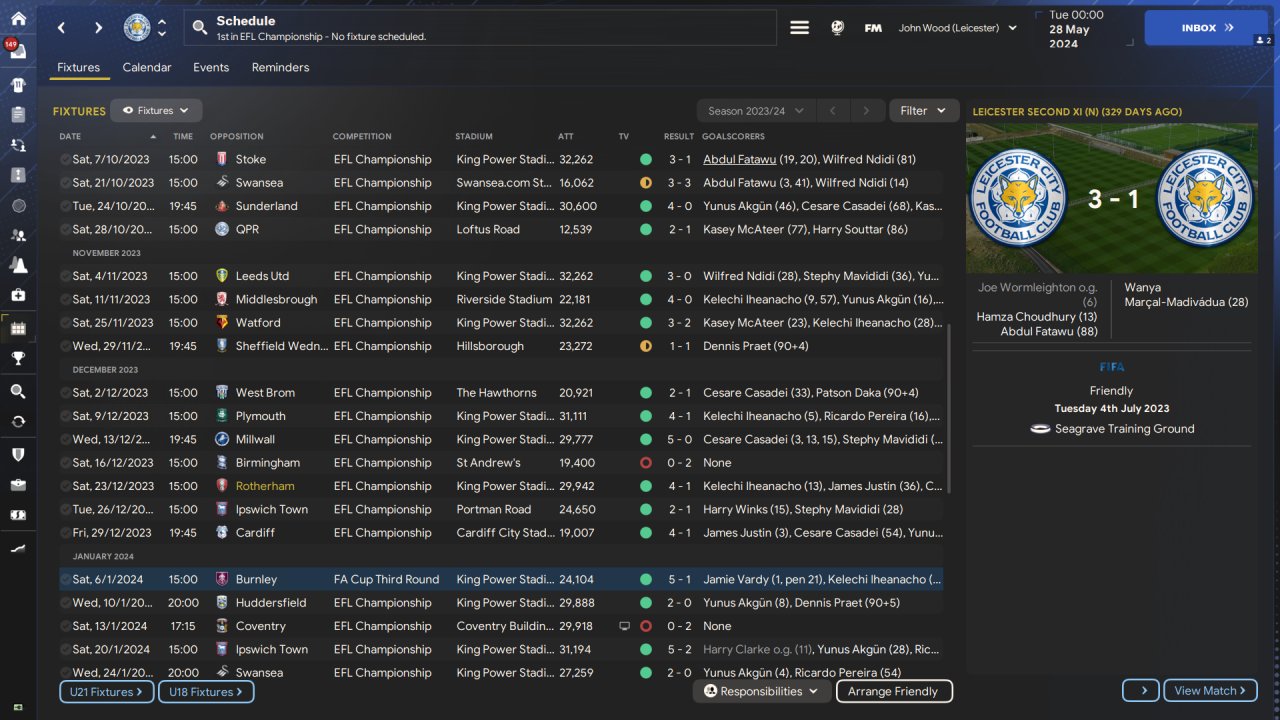1280x720 pixels.
Task: Select the Fixtures tab
Action: [x=78, y=68]
